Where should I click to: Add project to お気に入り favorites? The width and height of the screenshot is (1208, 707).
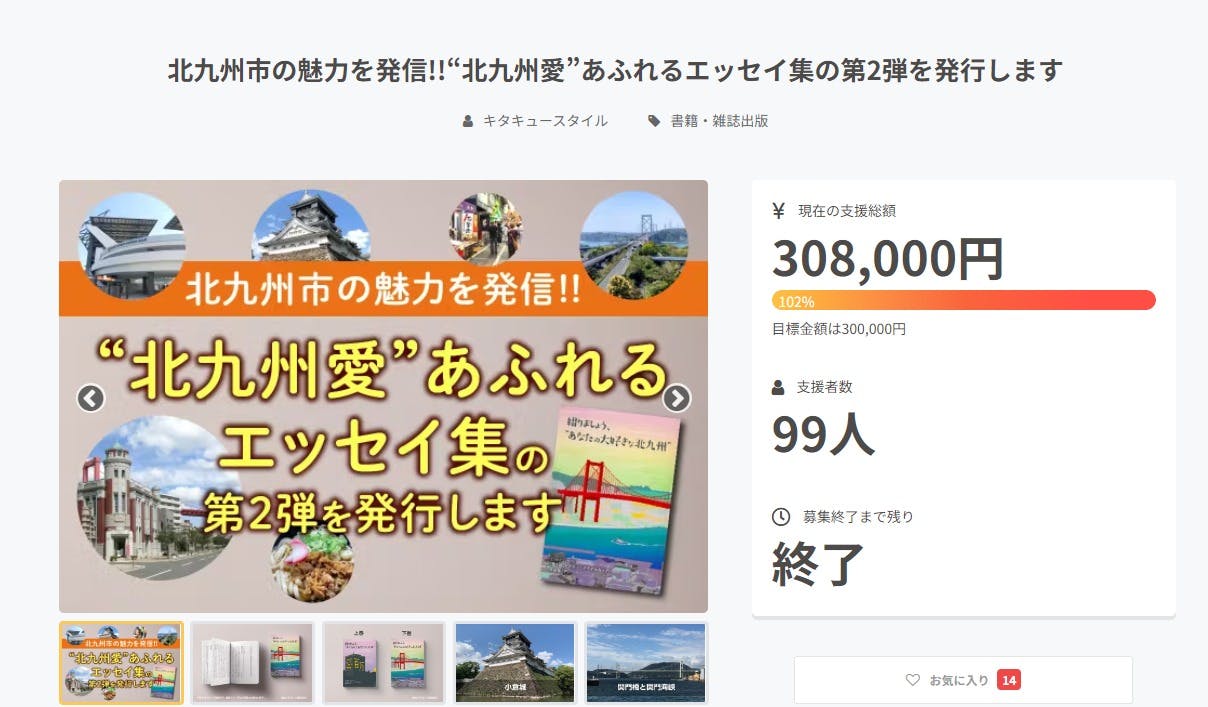(x=963, y=680)
